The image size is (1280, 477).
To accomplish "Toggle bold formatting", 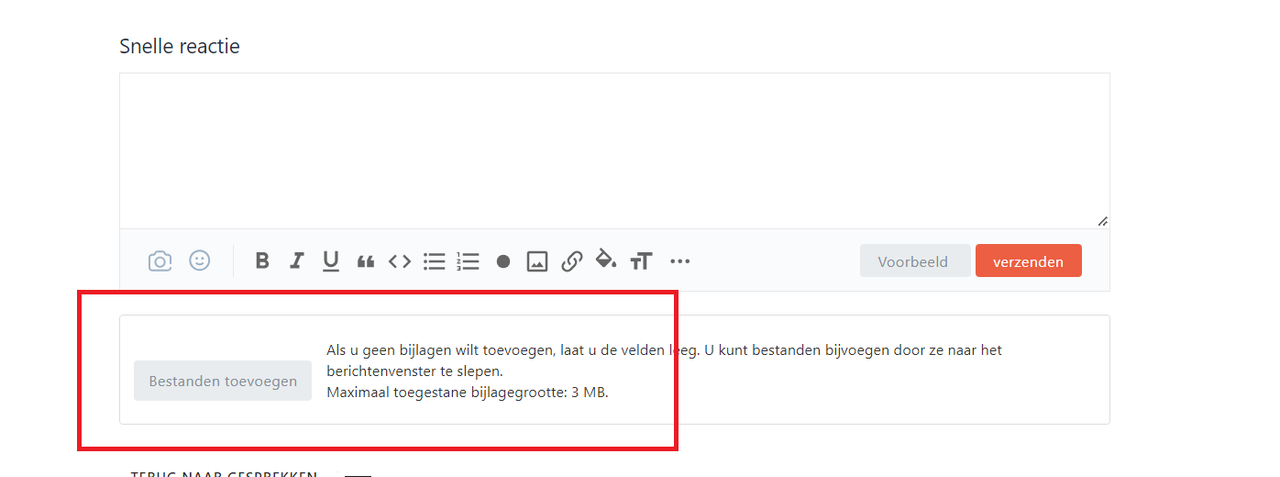I will (262, 261).
